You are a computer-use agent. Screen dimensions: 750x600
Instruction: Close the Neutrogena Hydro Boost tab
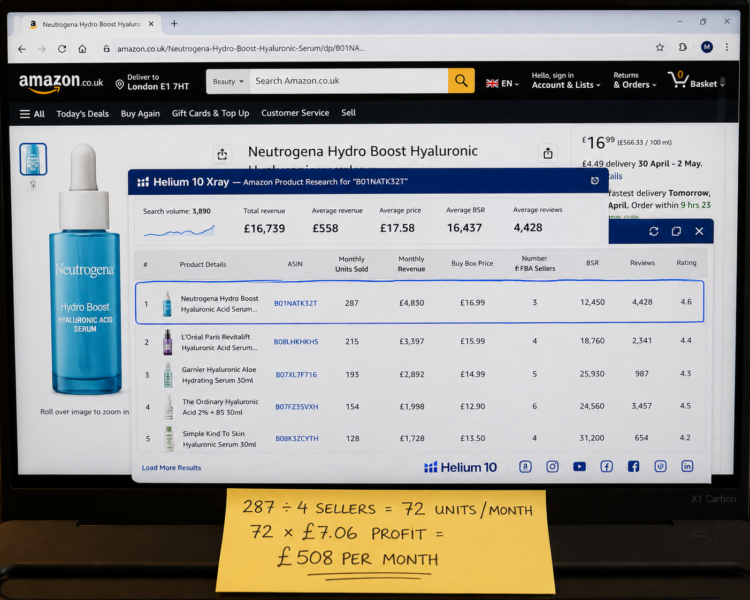(x=151, y=23)
